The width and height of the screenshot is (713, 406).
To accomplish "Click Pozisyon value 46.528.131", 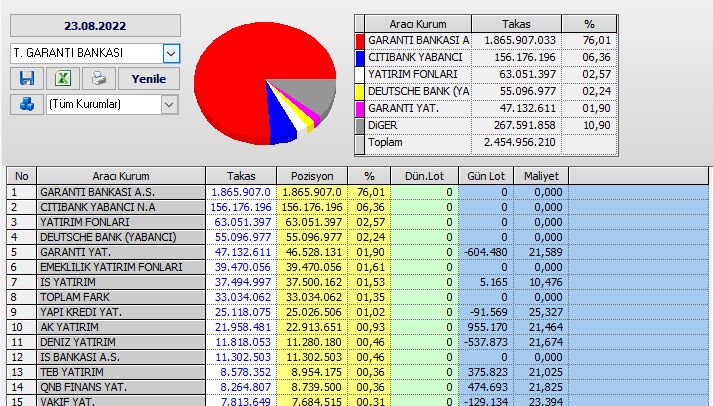I will coord(313,252).
